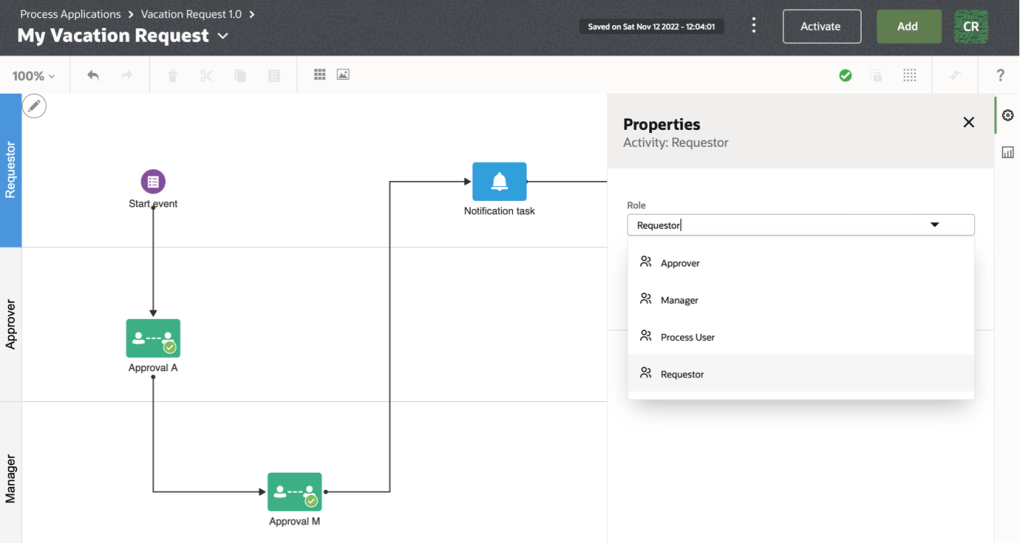The width and height of the screenshot is (1023, 546).
Task: Select the Approval M task node
Action: coord(294,492)
